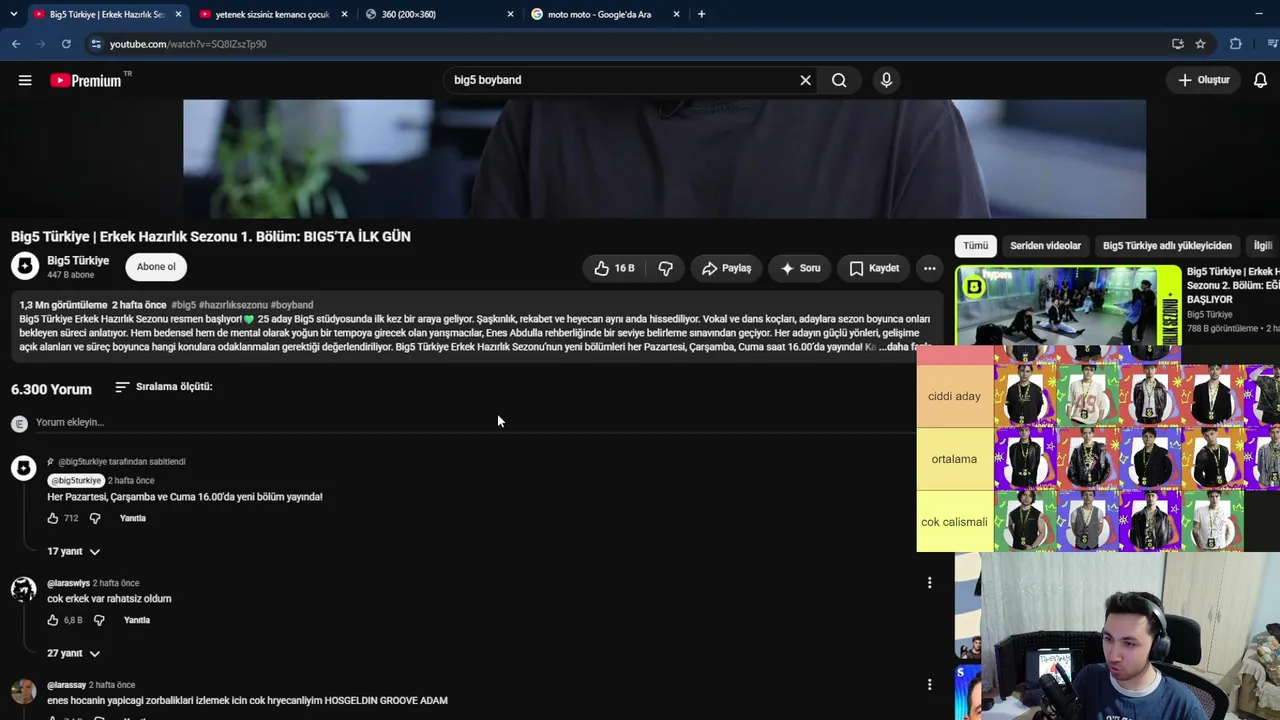Dislike the @laraswiys comment

click(x=99, y=620)
